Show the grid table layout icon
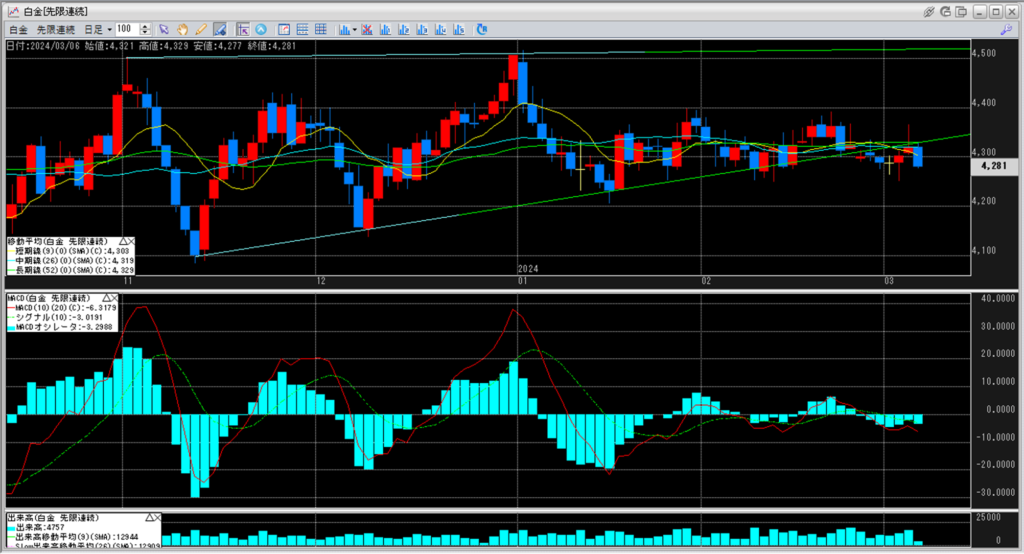Image resolution: width=1024 pixels, height=554 pixels. tap(321, 29)
